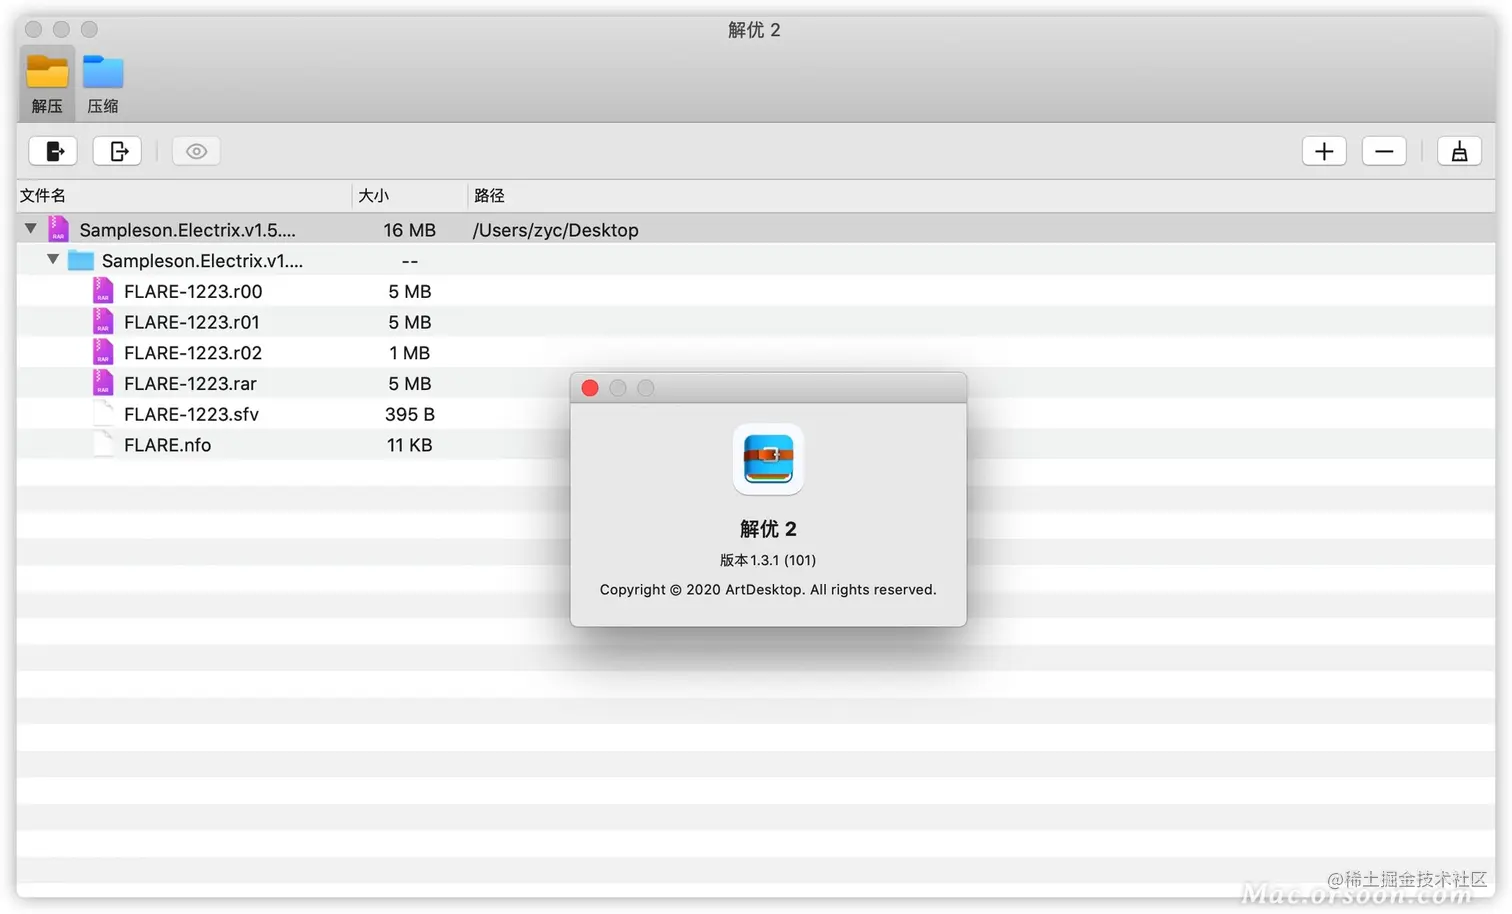The height and width of the screenshot is (914, 1512).
Task: Select the FLARE-1223.r00 file
Action: click(756, 292)
